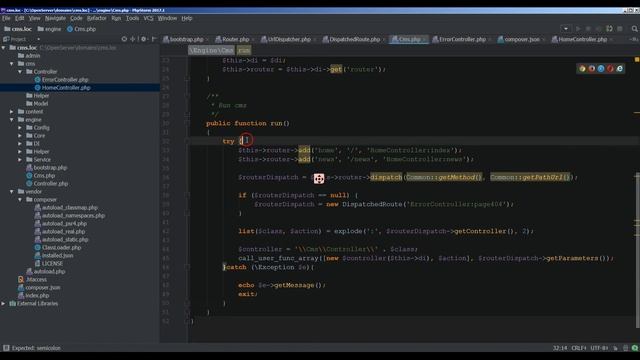
Task: Click yellow warning marker above the editor scrollbar
Action: [637, 60]
